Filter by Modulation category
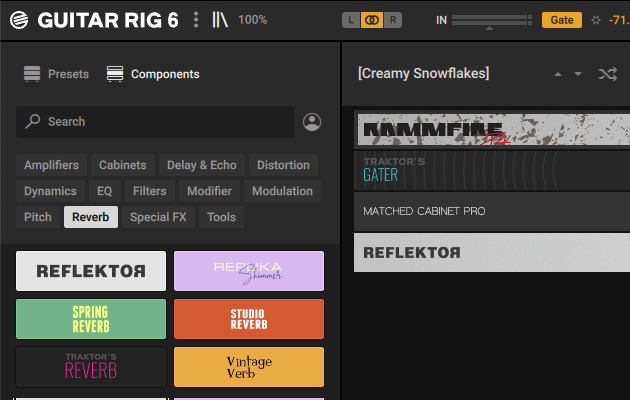This screenshot has width=630, height=400. [282, 191]
